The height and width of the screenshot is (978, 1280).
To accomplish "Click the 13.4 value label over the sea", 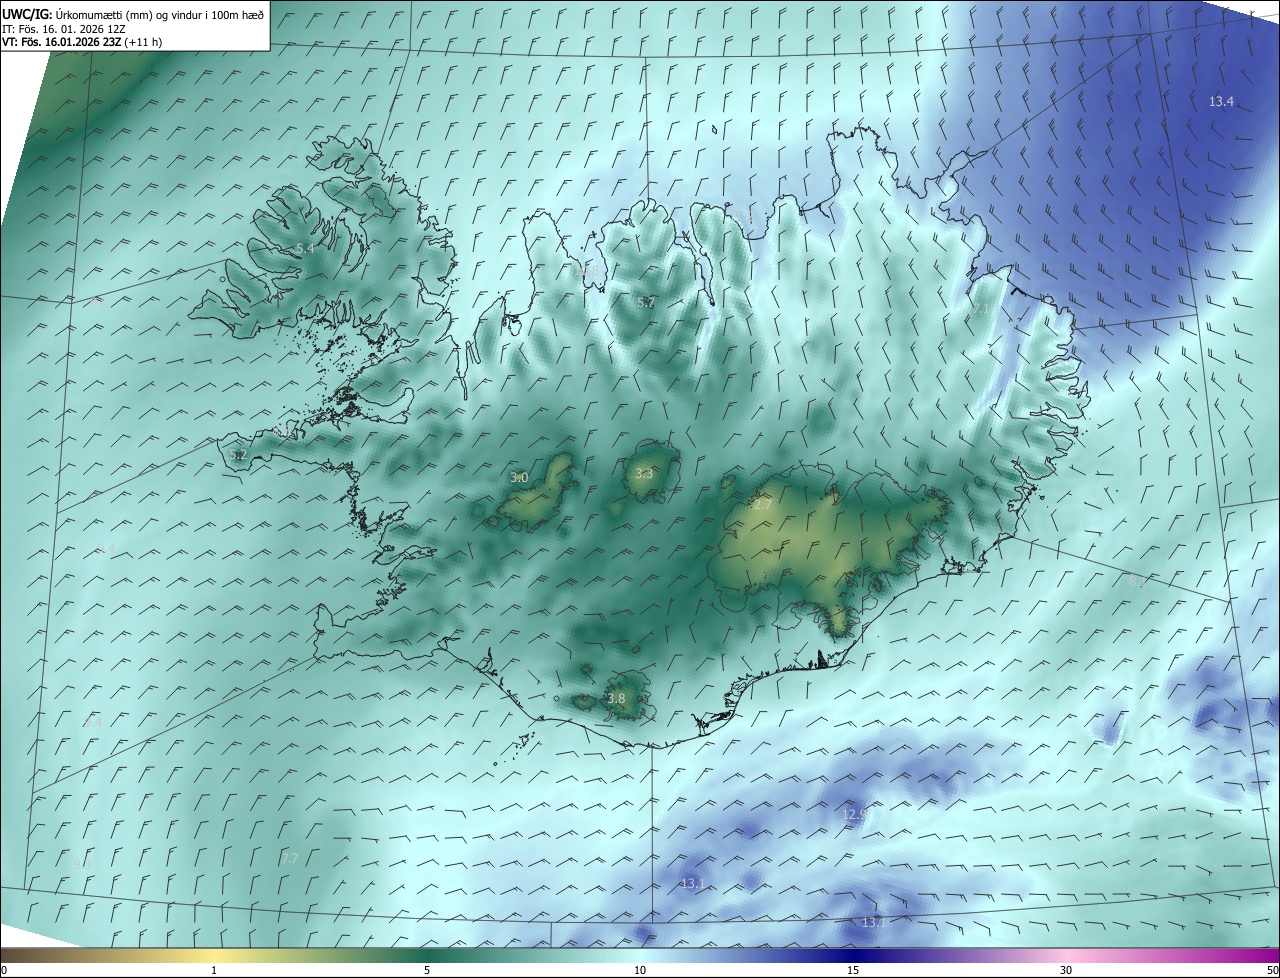I will [x=1221, y=102].
